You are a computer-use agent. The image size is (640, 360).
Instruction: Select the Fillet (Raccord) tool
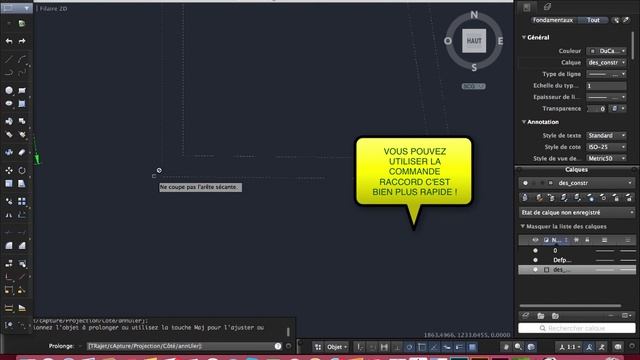pos(9,245)
